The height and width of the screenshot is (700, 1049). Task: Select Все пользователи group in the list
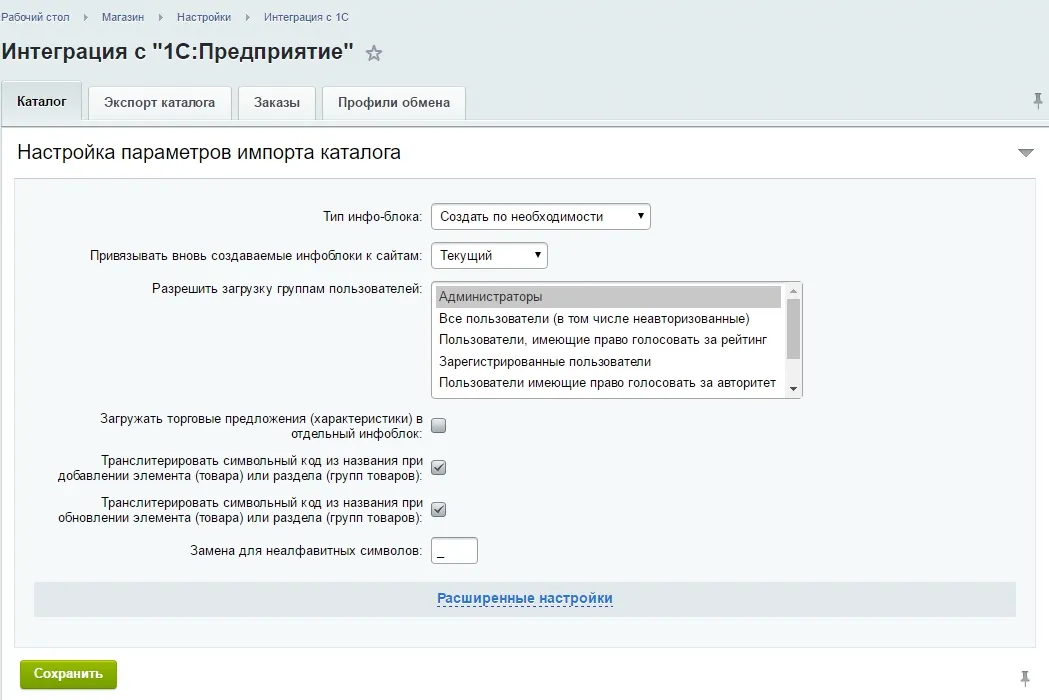pos(608,319)
